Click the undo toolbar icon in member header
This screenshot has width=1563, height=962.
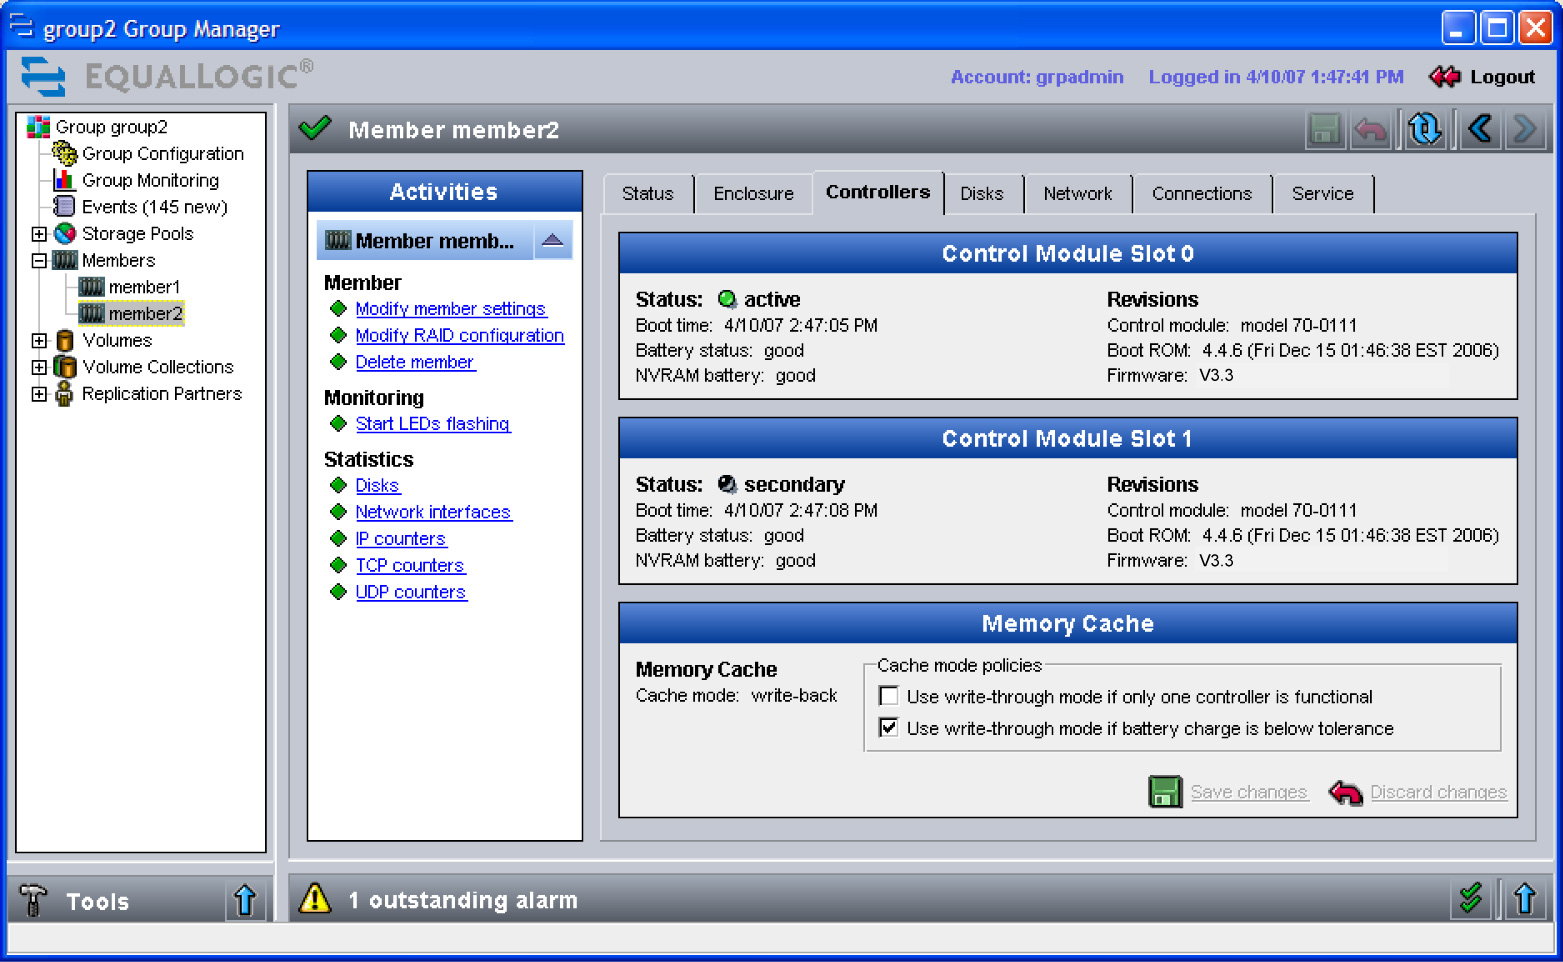pyautogui.click(x=1371, y=130)
